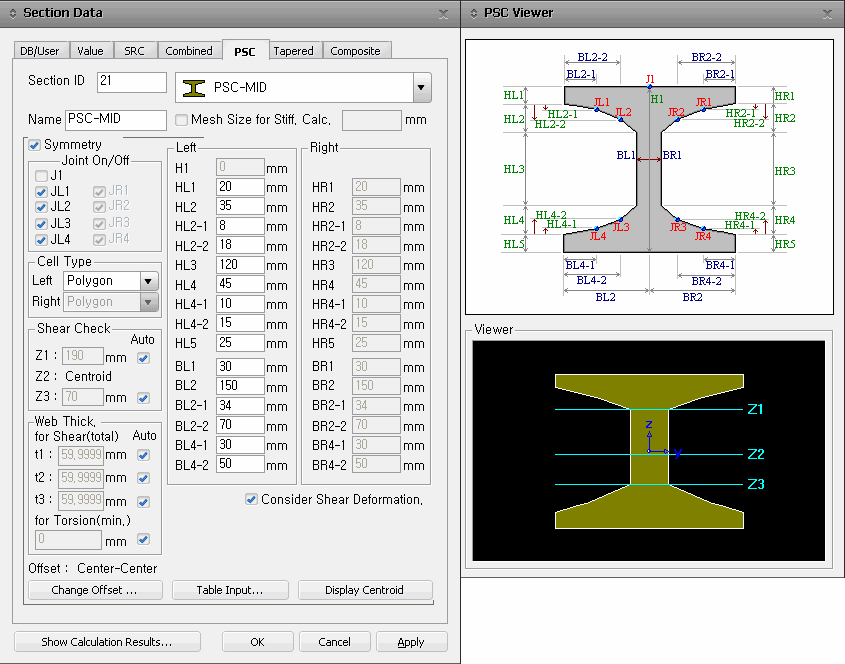Click the Cancel button
The height and width of the screenshot is (664, 845).
tap(335, 642)
